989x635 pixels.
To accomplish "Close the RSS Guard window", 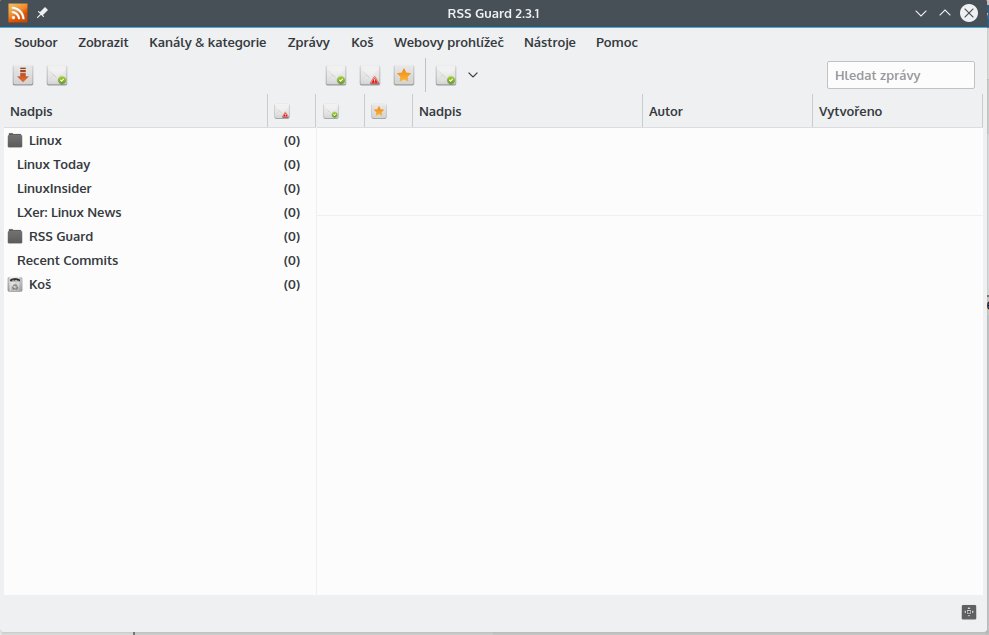I will point(969,13).
